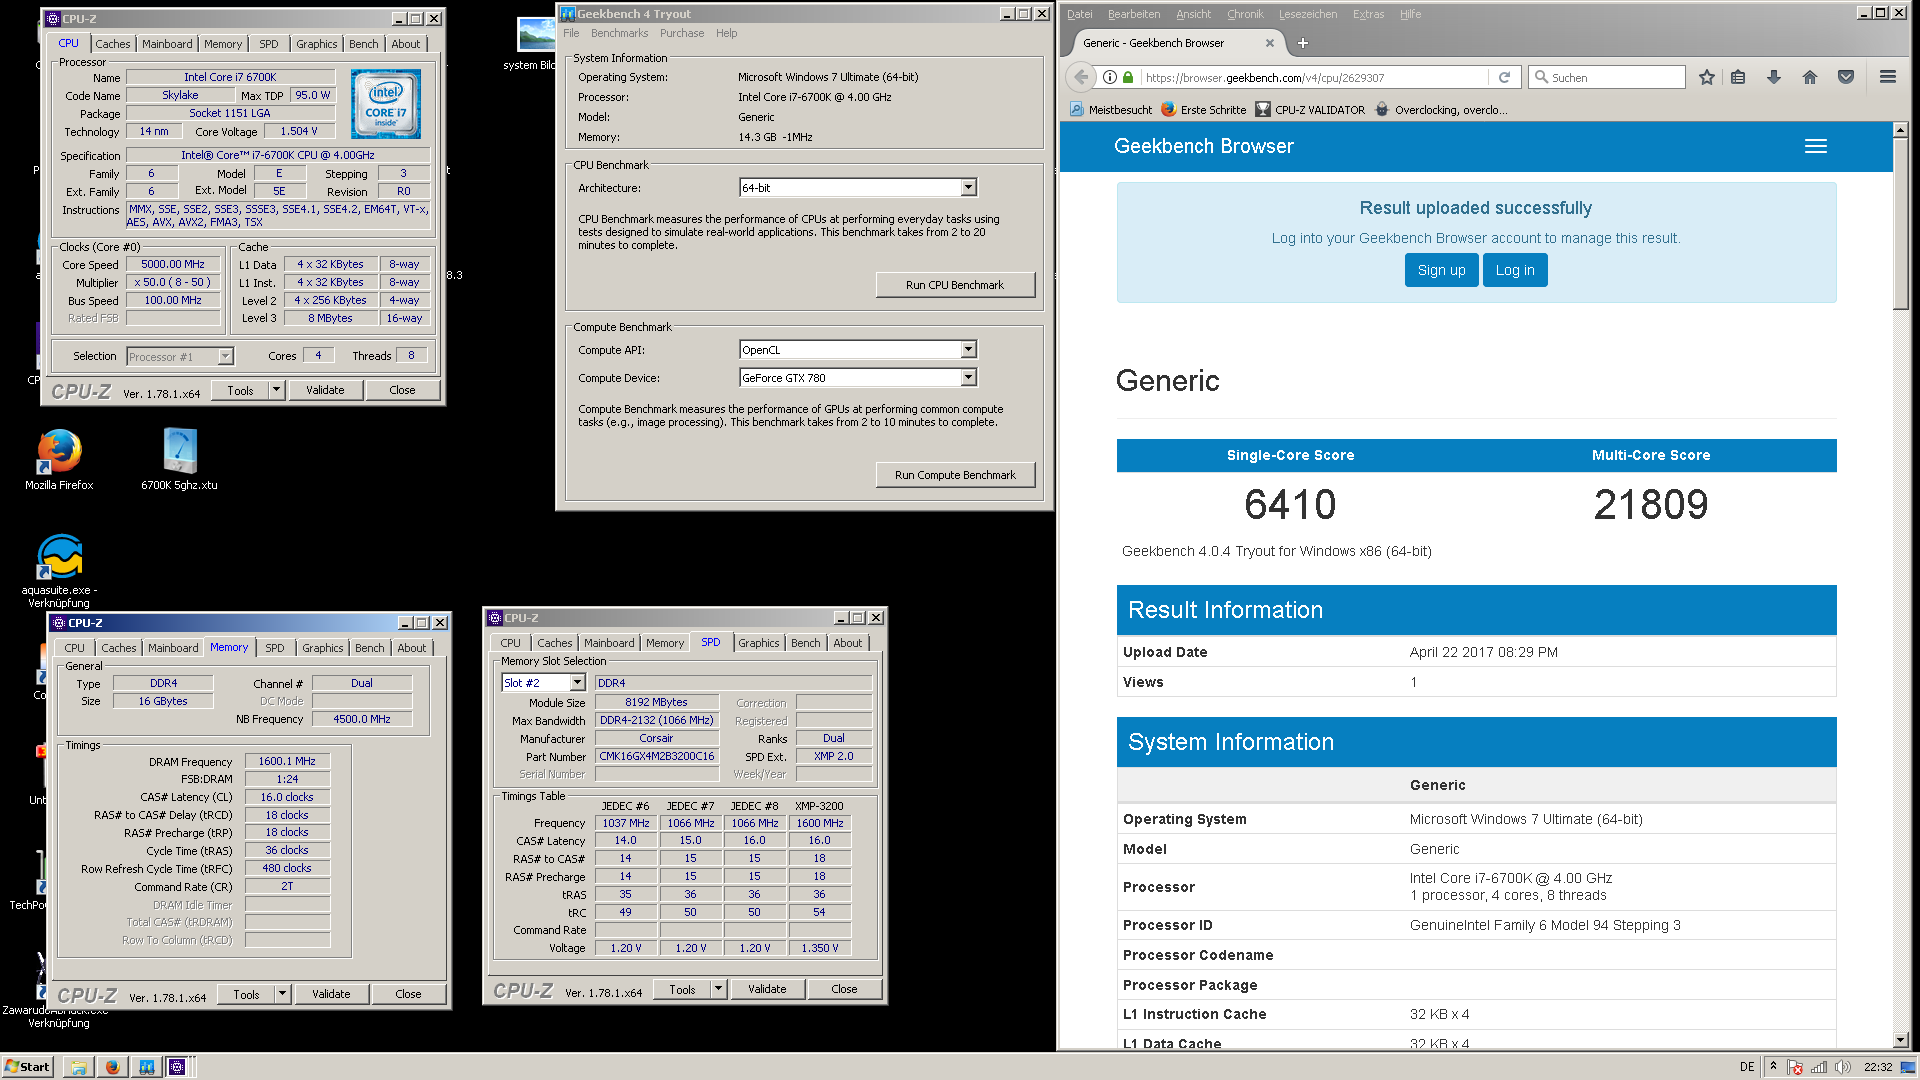Click the Geekbench Browser header title
The width and height of the screenshot is (1920, 1080).
point(1203,146)
